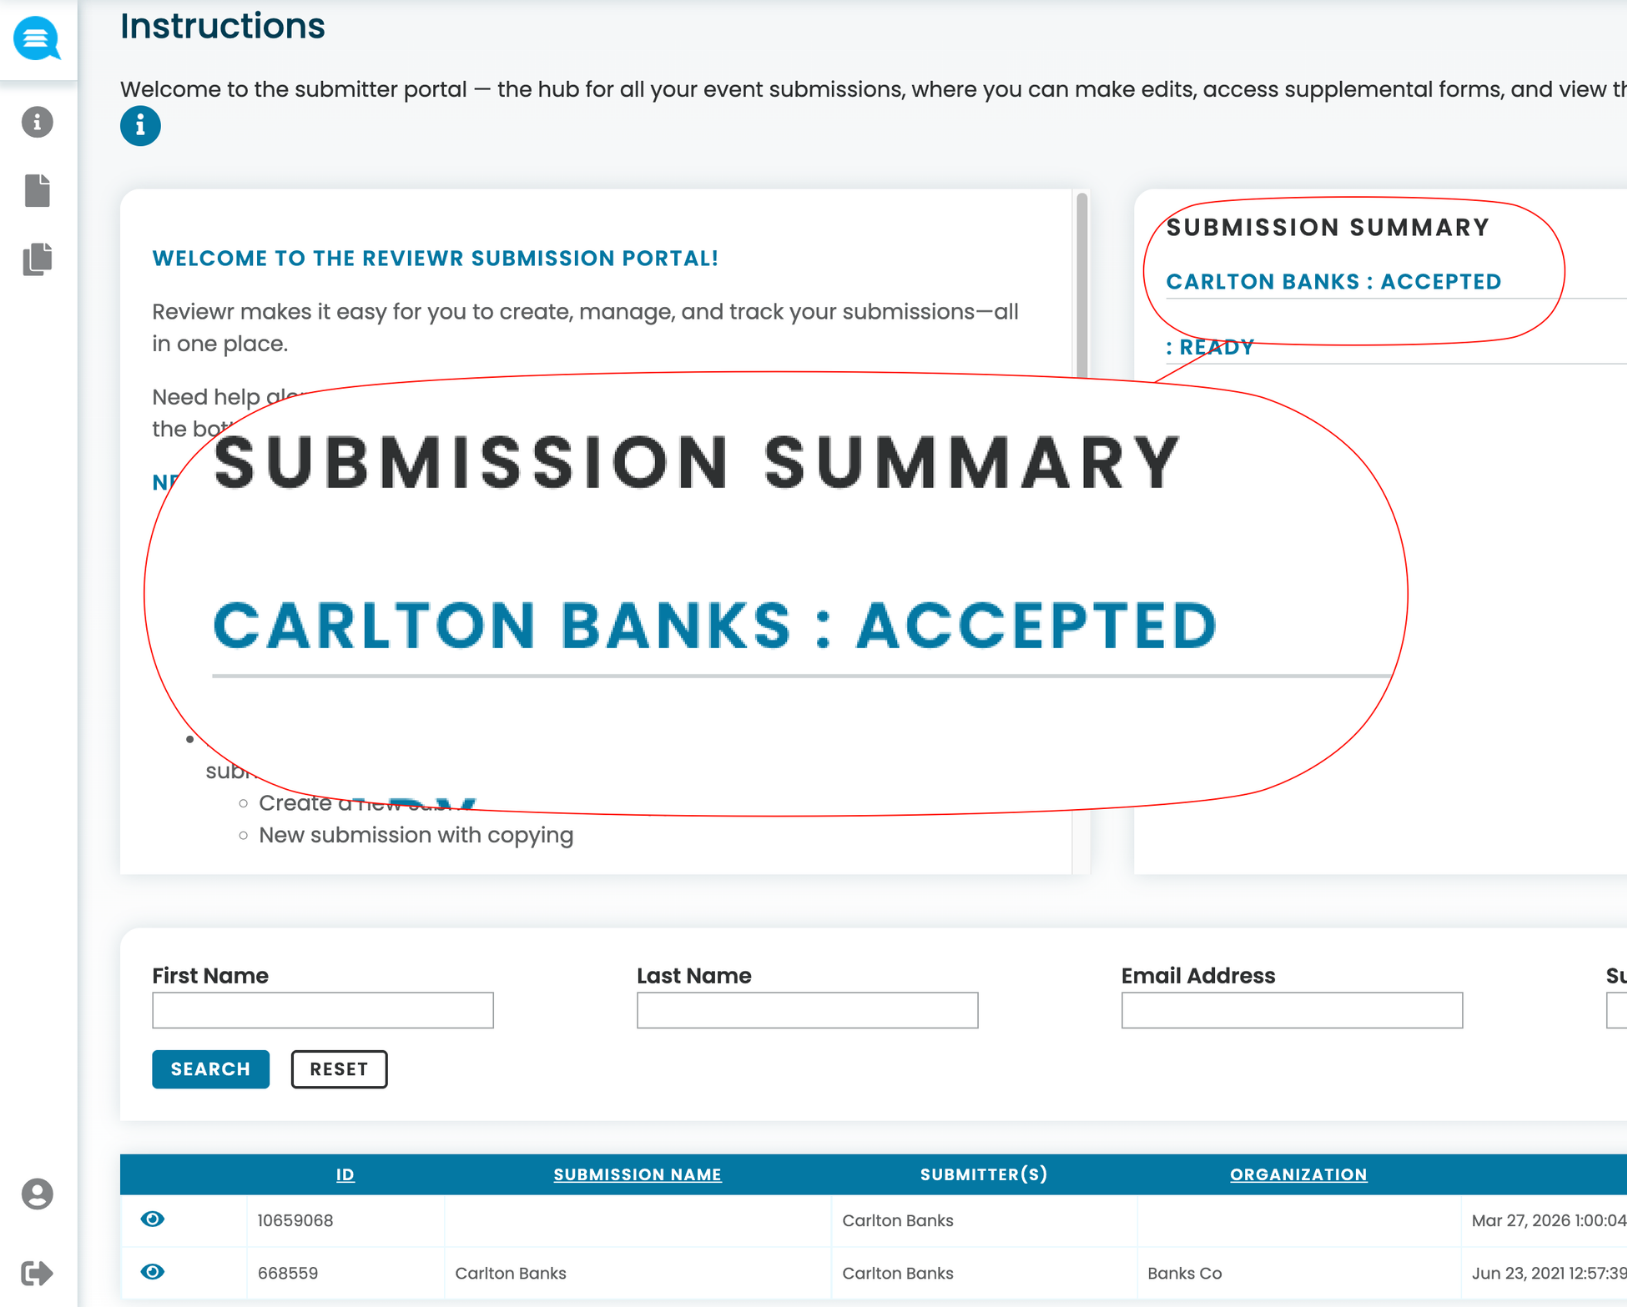The image size is (1627, 1307).
Task: Sort the table by the ID column
Action: [x=345, y=1174]
